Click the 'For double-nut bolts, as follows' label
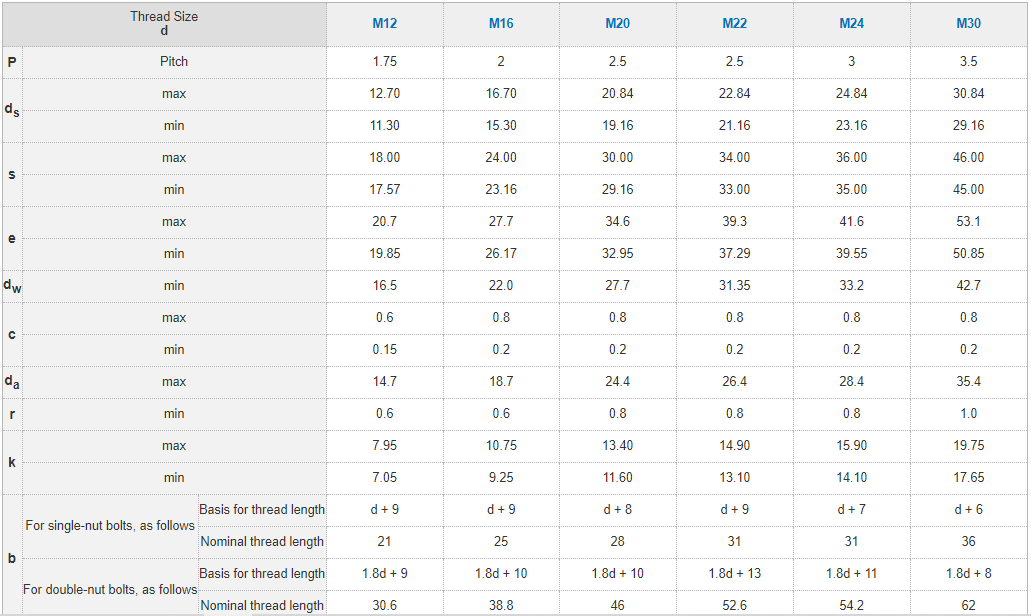The image size is (1031, 616). pyautogui.click(x=110, y=589)
